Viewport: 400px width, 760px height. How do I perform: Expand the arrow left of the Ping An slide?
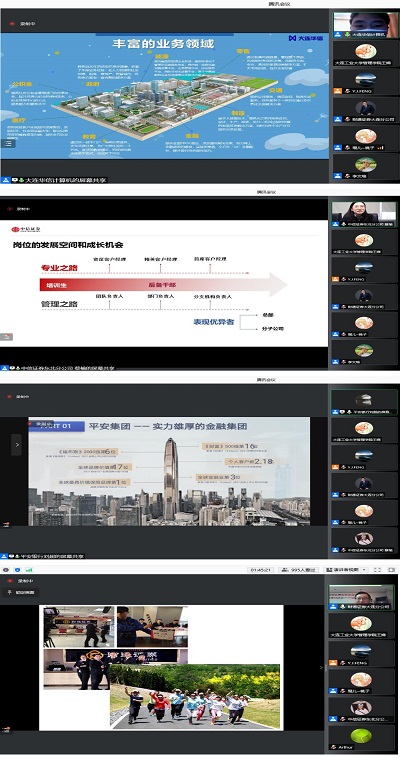pos(16,444)
